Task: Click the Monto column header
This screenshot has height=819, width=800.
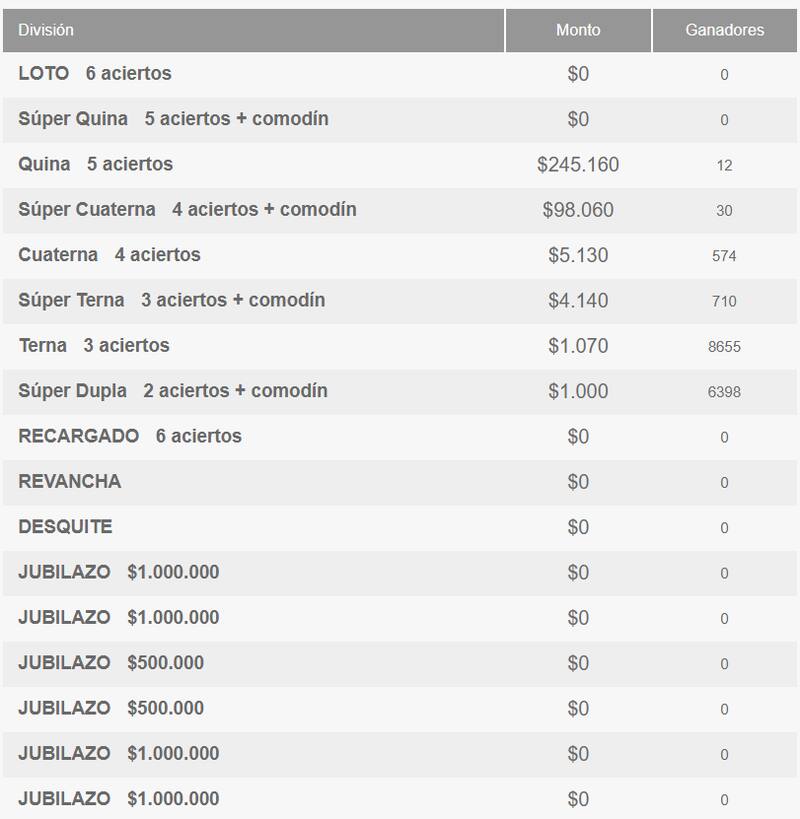Action: point(578,30)
